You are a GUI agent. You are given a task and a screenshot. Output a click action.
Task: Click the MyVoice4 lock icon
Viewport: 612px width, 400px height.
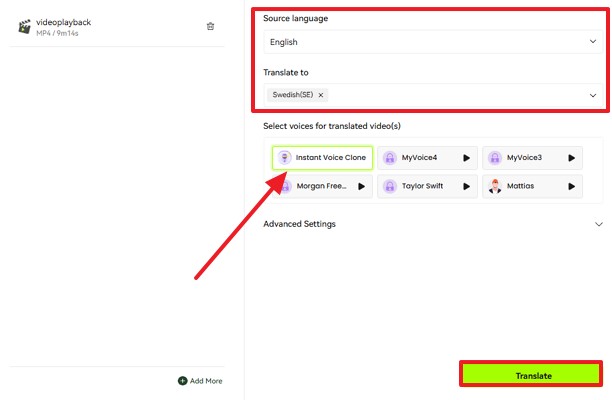390,158
